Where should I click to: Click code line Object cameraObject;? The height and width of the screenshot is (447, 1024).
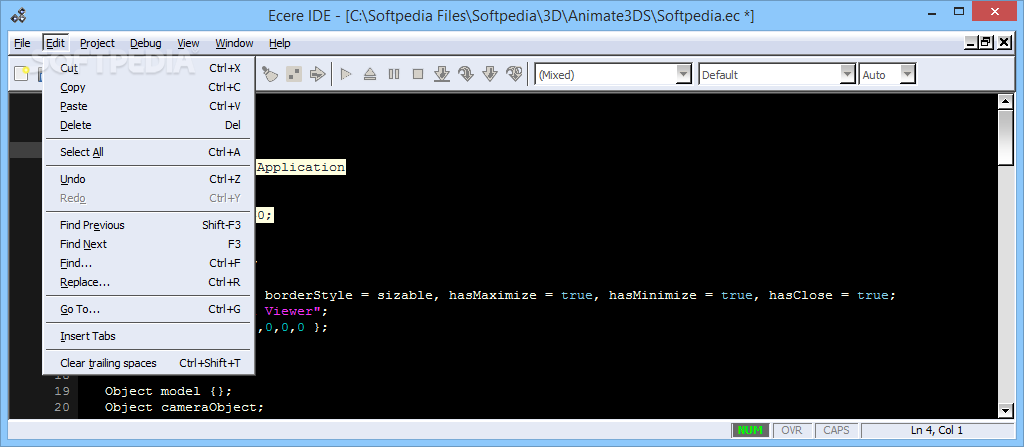pos(184,407)
